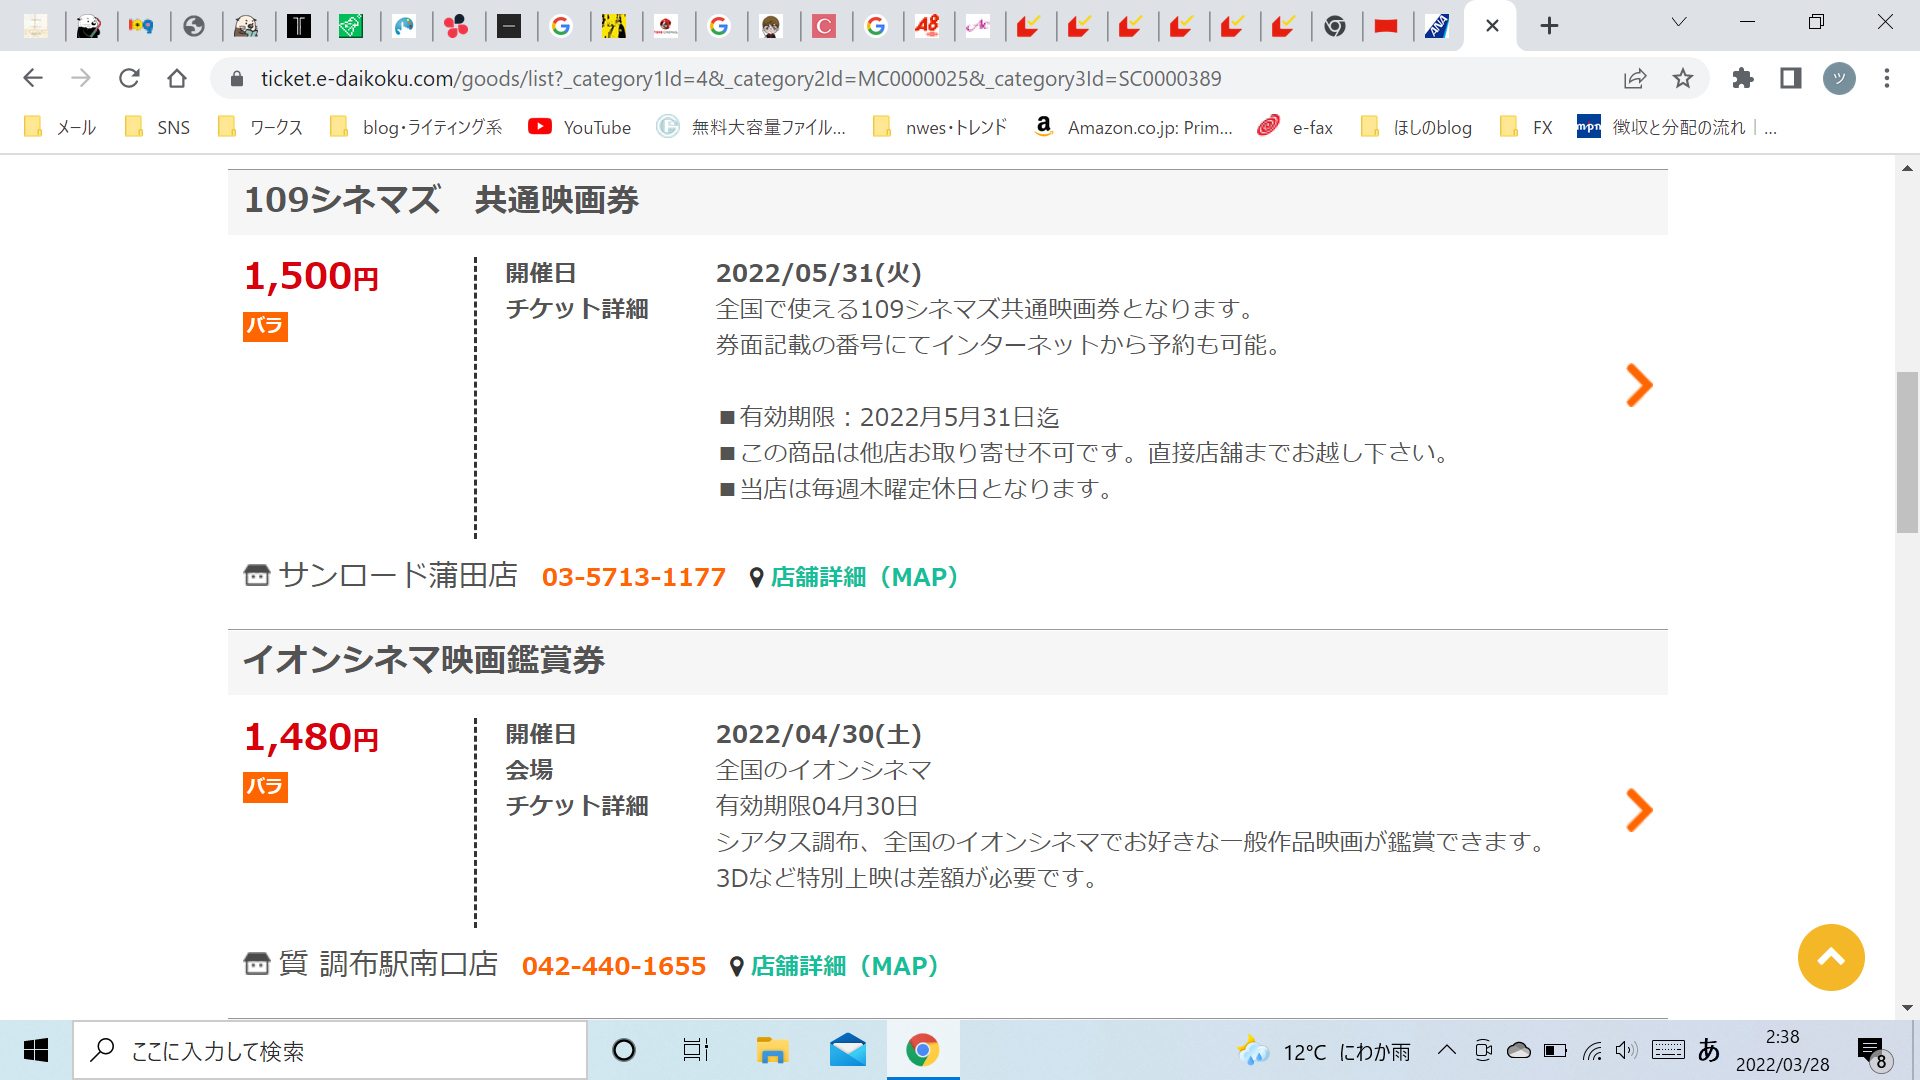Reload the page with the refresh icon
Image resolution: width=1920 pixels, height=1080 pixels.
click(x=129, y=78)
